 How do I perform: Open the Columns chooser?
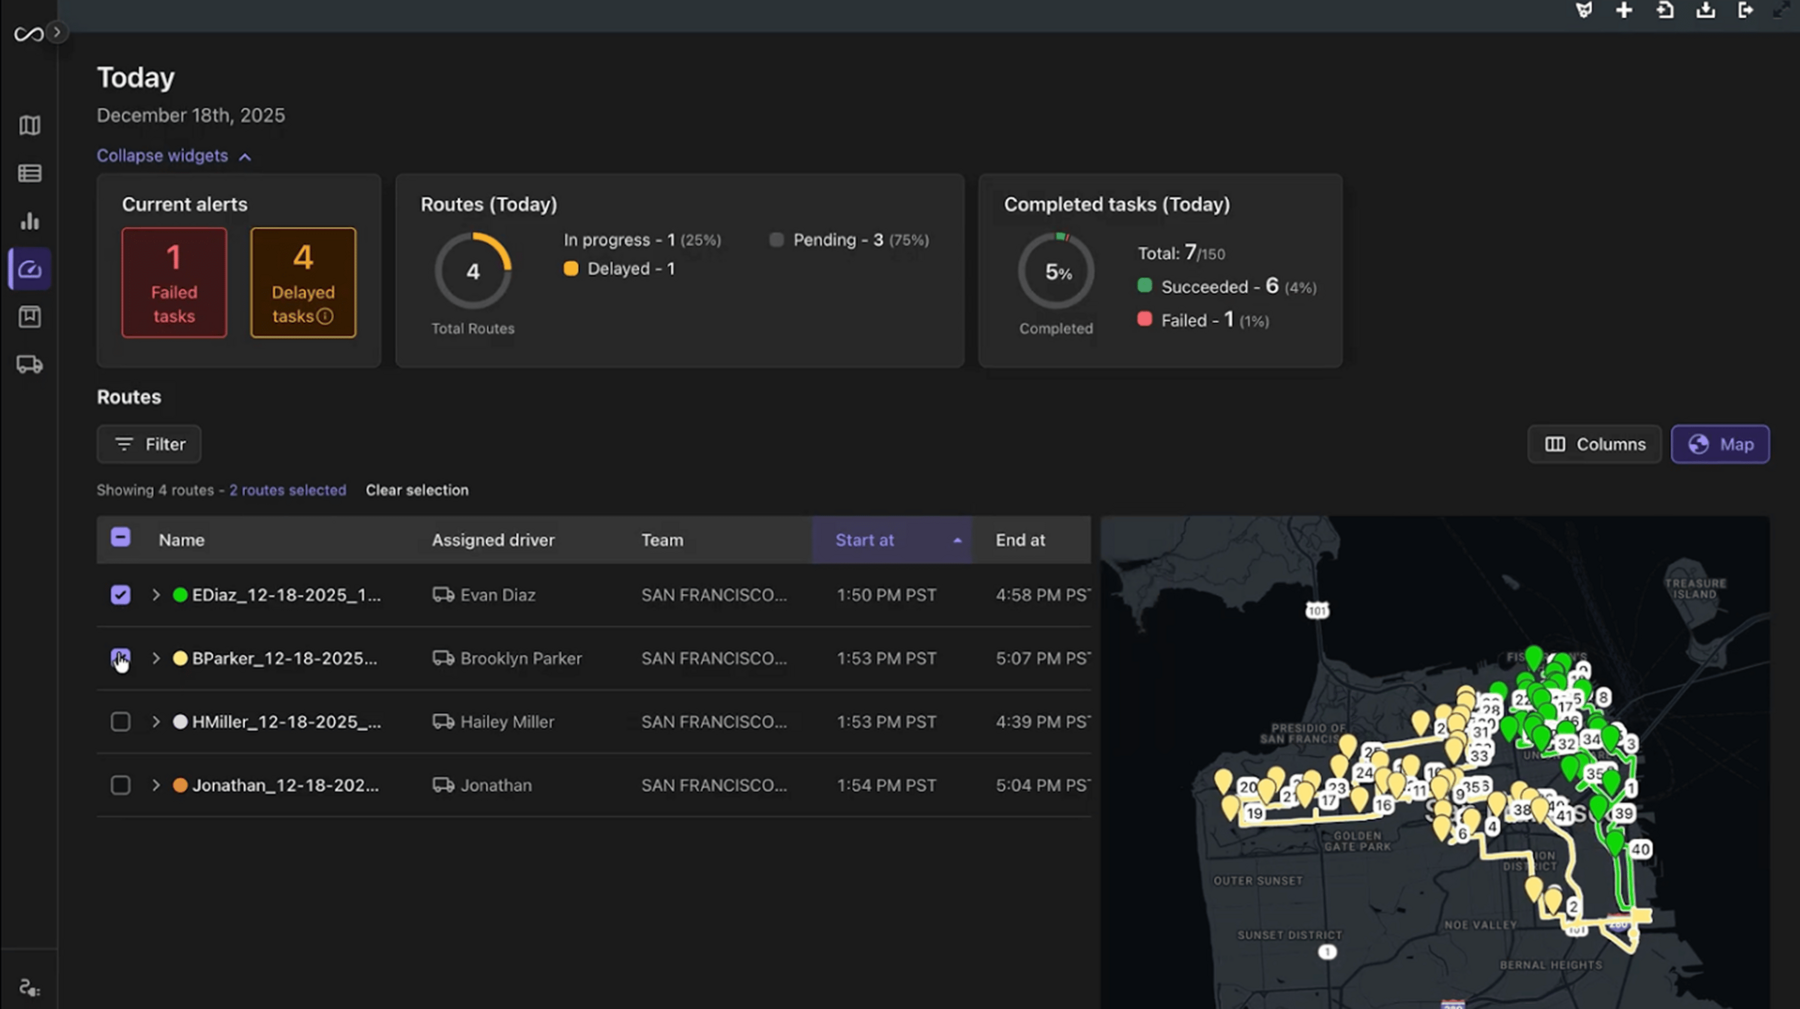pos(1594,444)
